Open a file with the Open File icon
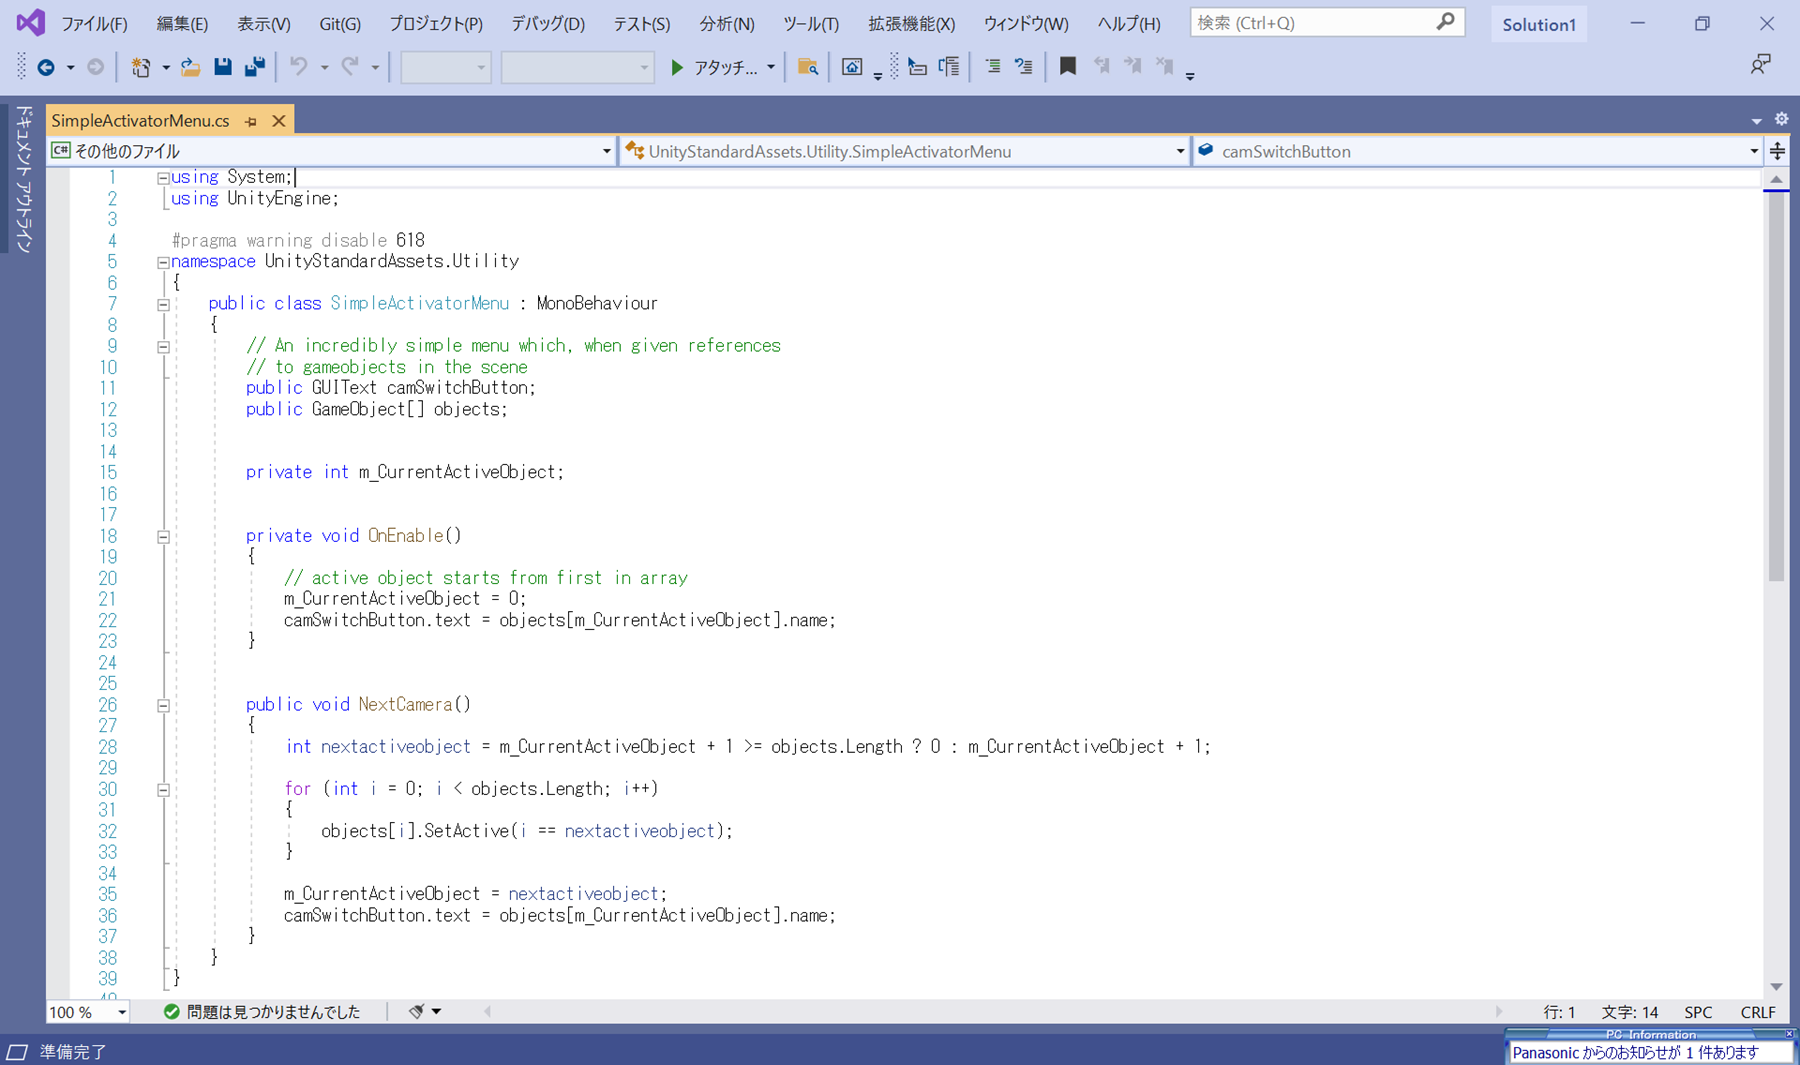 tap(190, 67)
